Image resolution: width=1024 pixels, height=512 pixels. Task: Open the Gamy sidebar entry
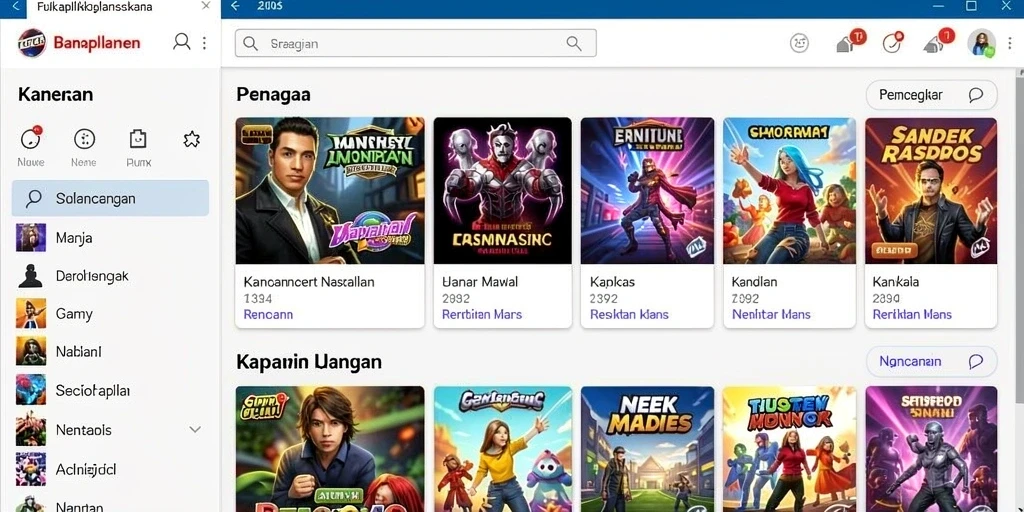coord(110,313)
